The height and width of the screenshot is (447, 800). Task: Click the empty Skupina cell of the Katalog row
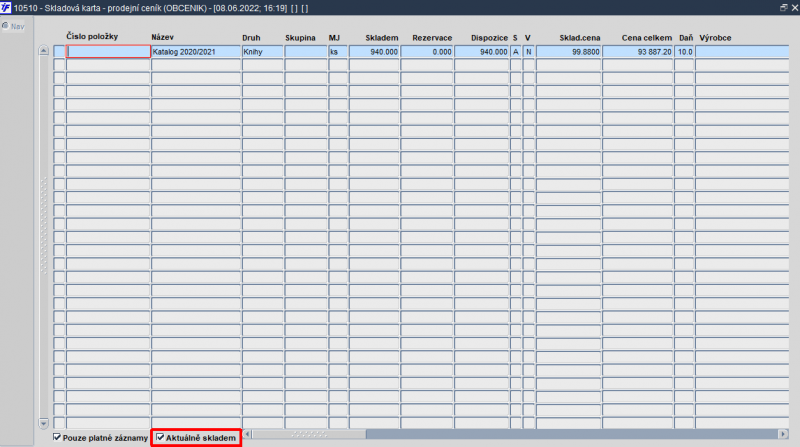click(306, 52)
